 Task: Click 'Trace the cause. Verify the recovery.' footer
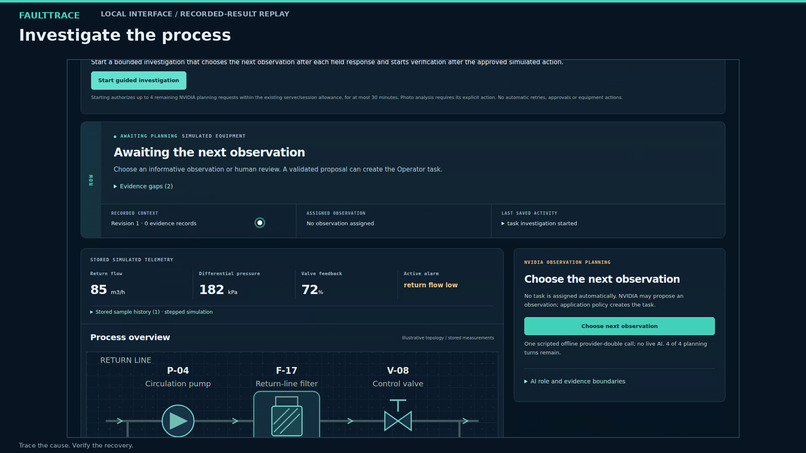(76, 445)
